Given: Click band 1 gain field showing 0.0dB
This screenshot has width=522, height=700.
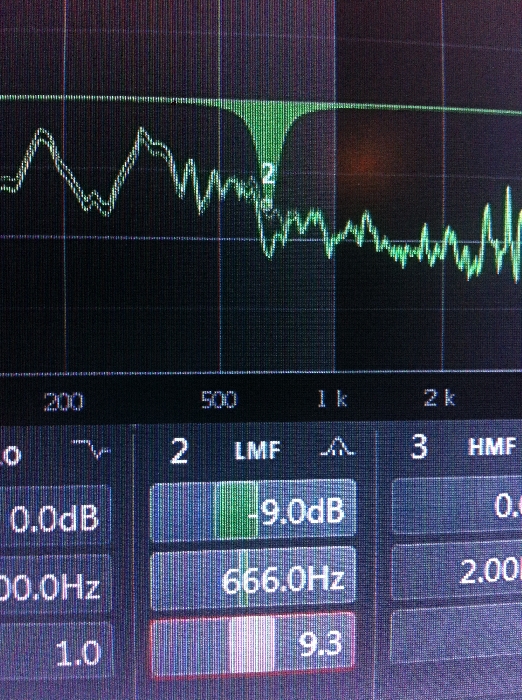Looking at the screenshot, I should pos(54,517).
